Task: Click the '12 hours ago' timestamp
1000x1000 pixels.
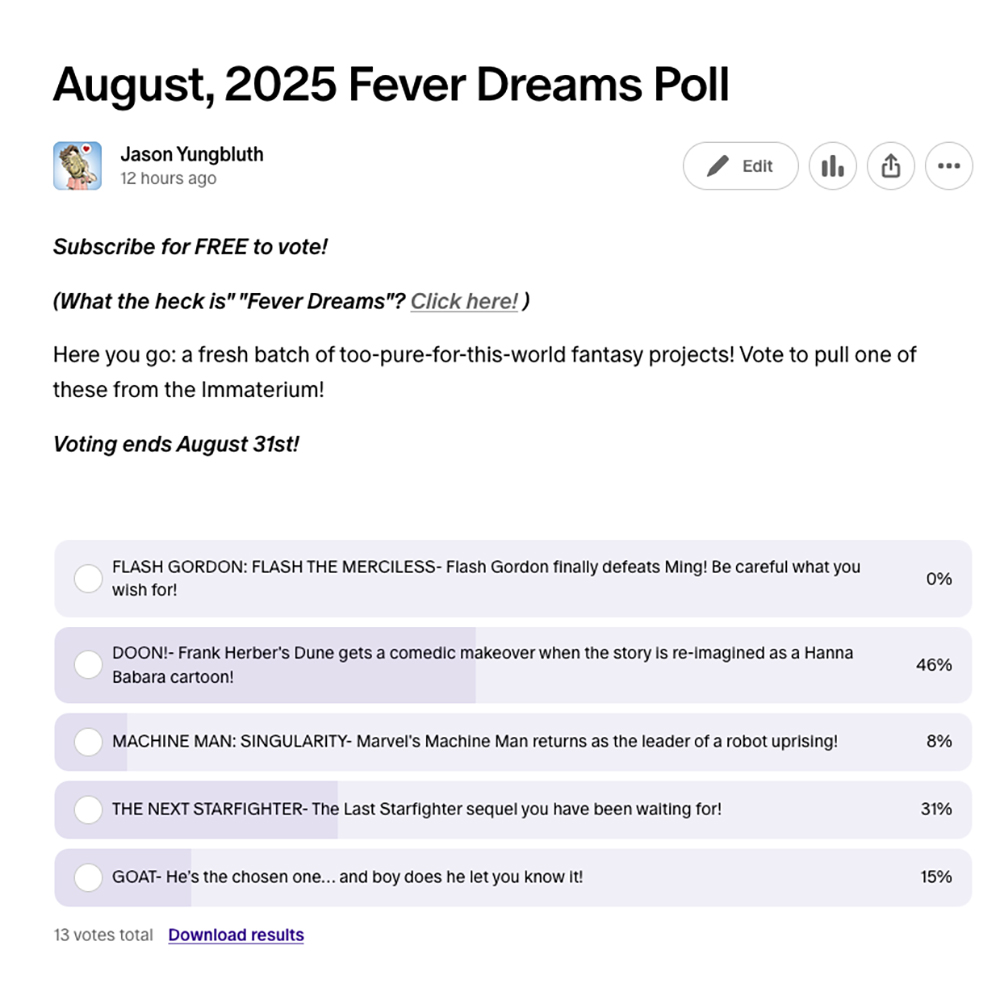Action: click(168, 179)
